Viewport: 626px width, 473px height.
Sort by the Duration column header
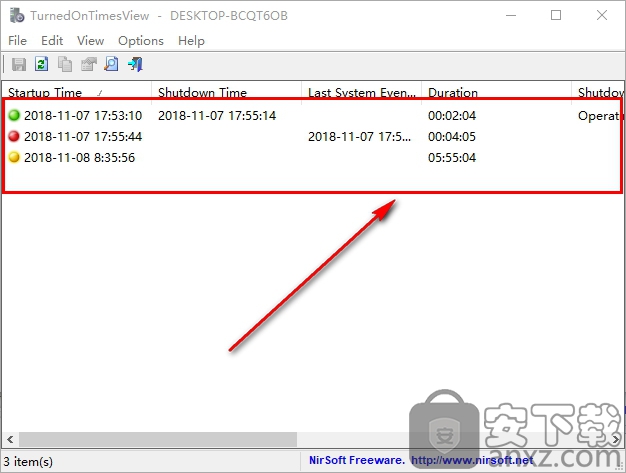(497, 93)
